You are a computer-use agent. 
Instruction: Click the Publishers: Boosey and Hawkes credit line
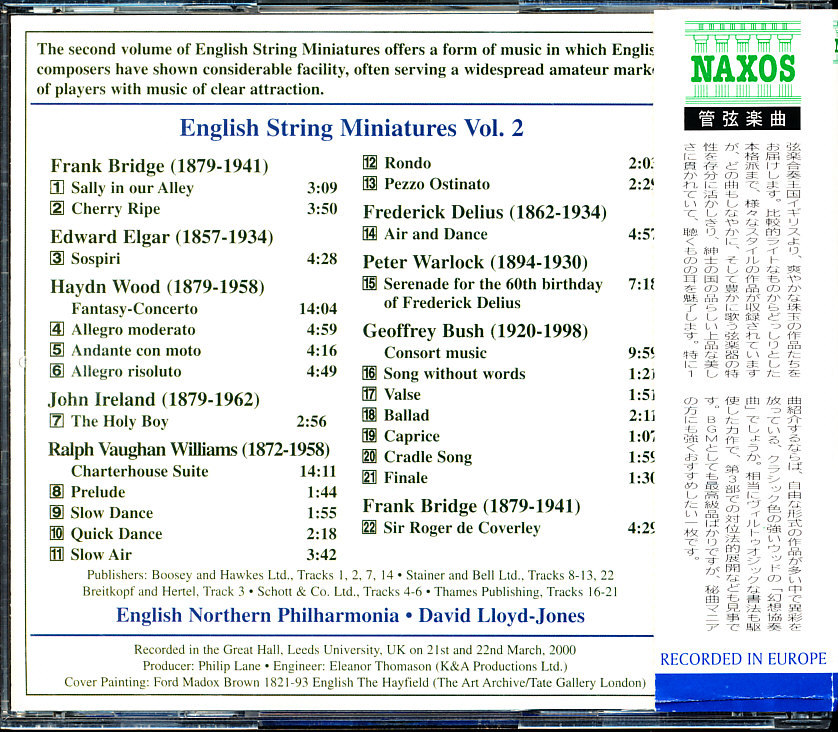coord(350,575)
